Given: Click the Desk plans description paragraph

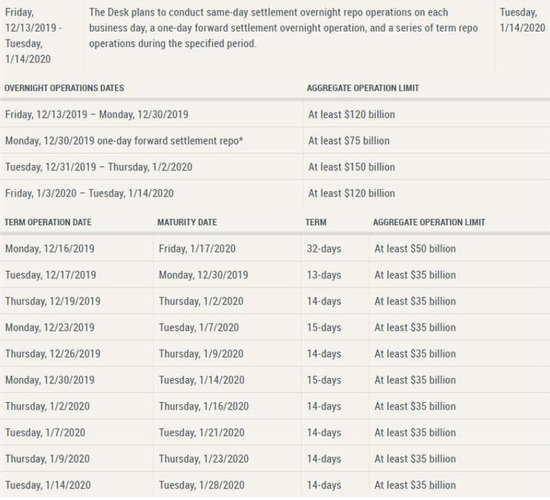Looking at the screenshot, I should 283,28.
